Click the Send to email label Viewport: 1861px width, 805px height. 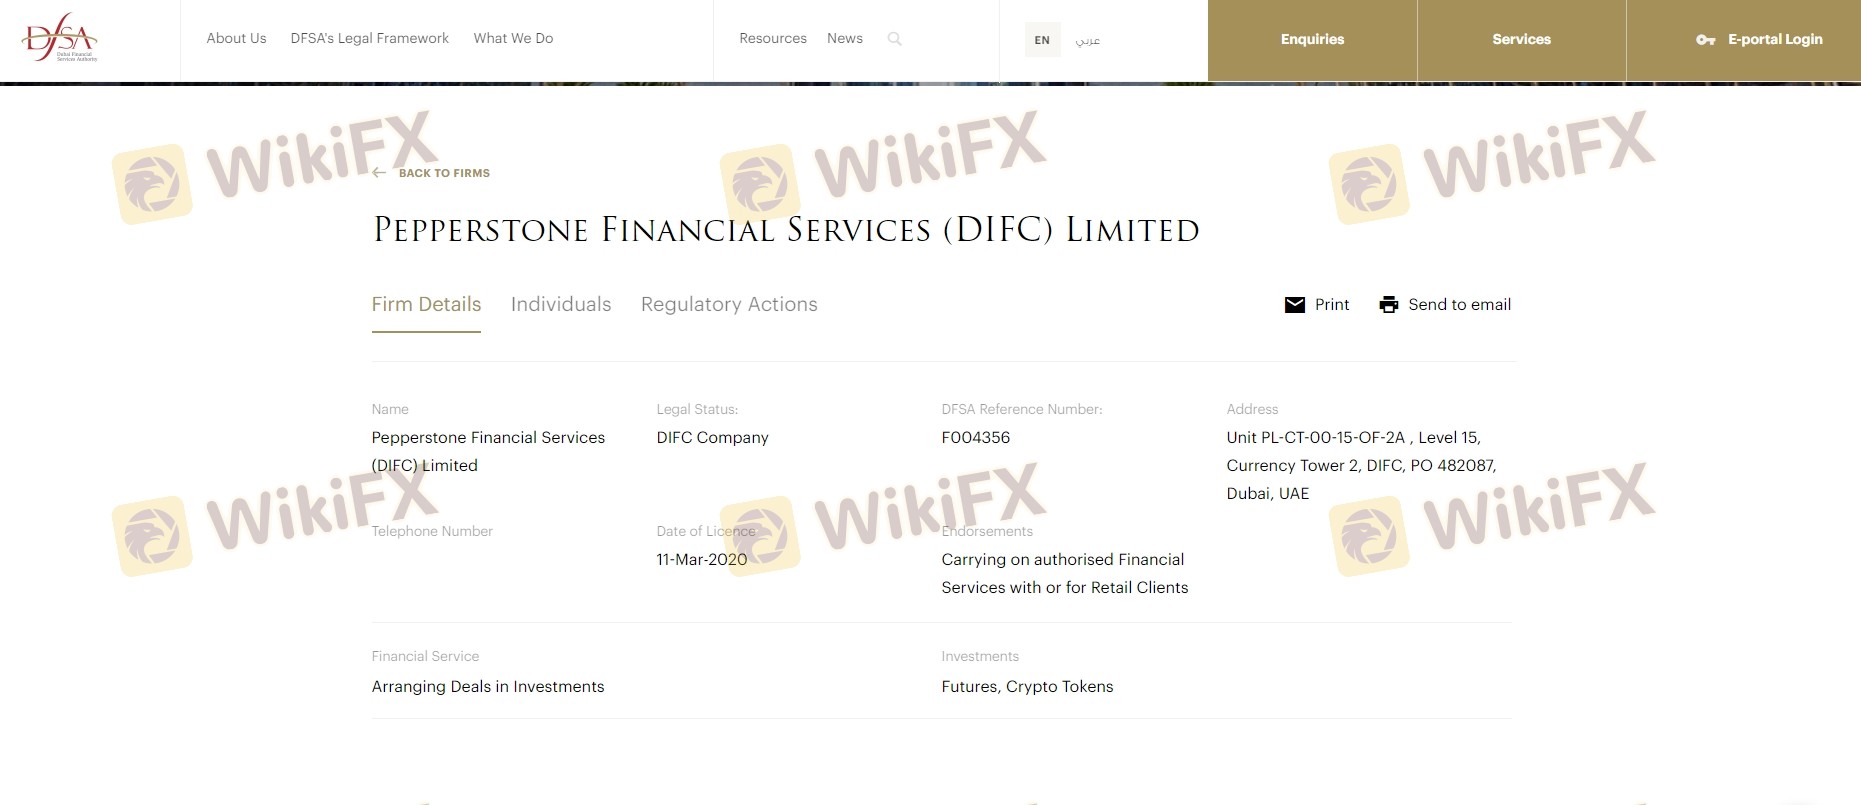(1460, 305)
